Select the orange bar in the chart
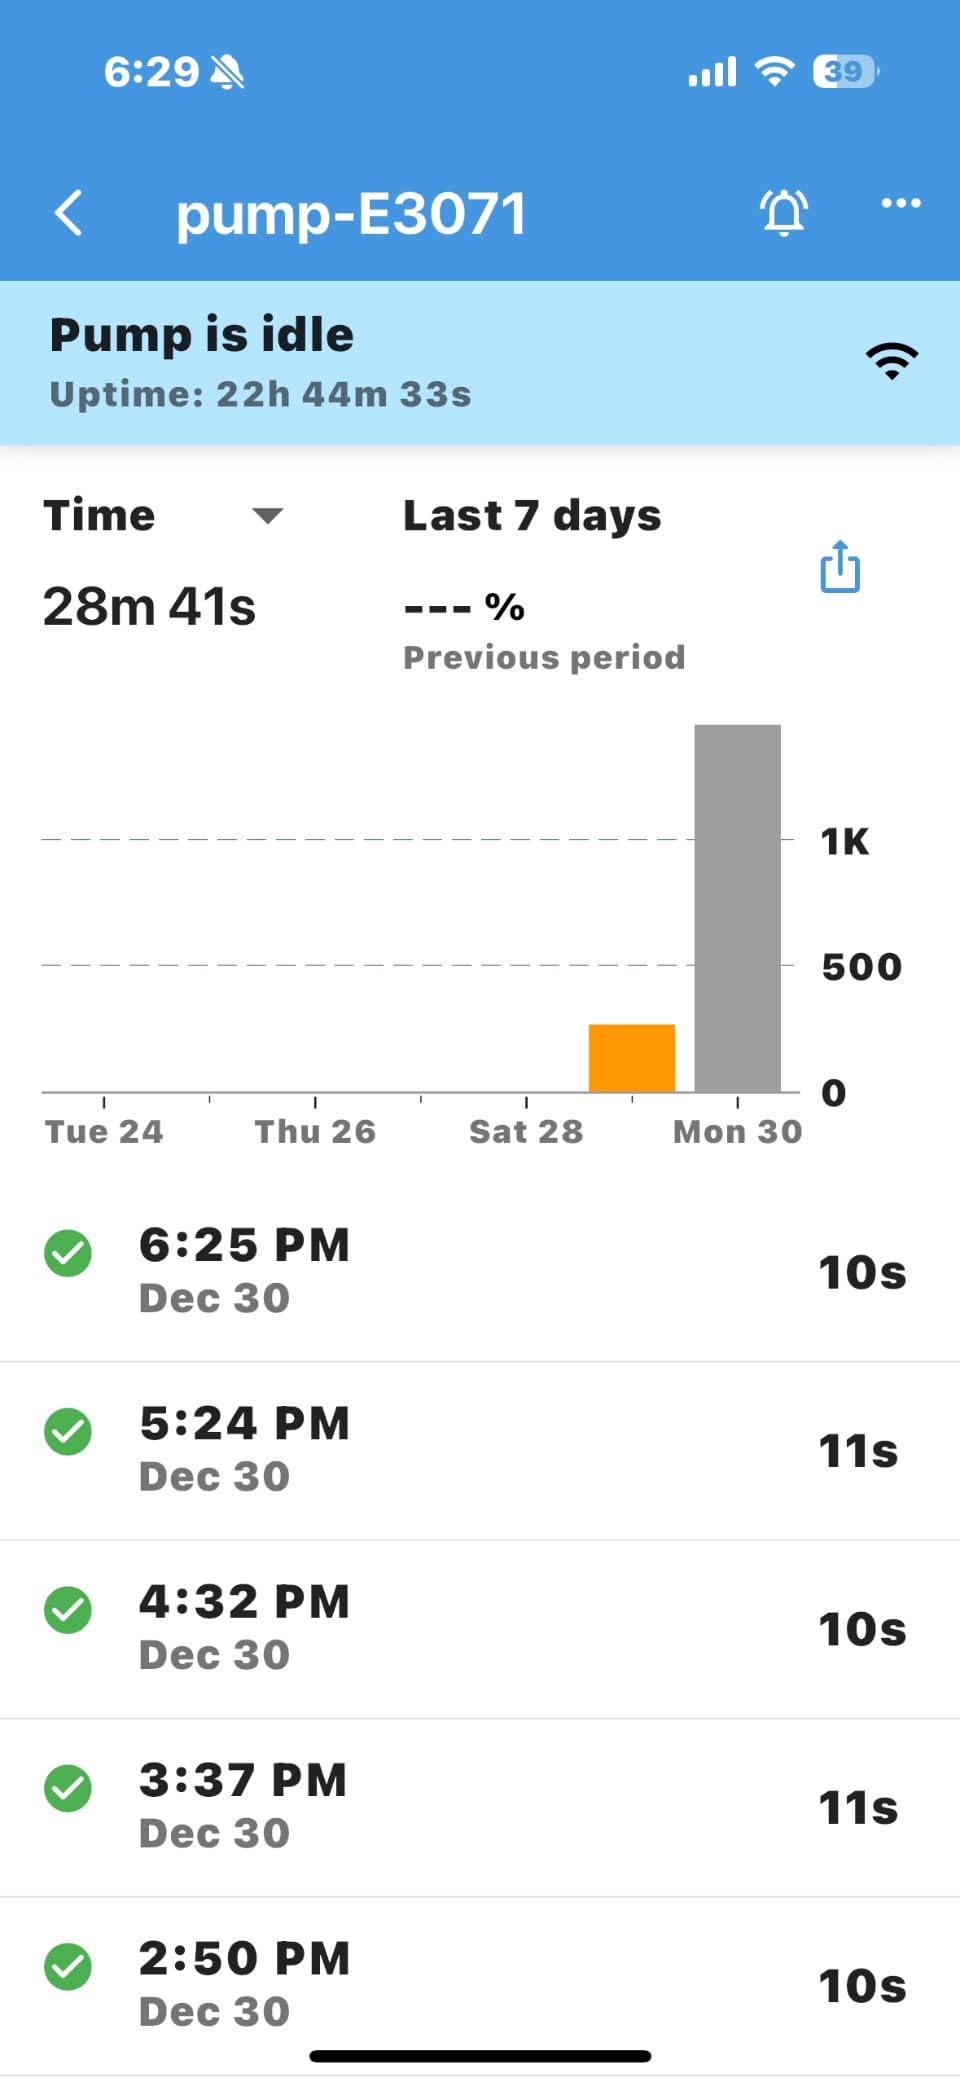The width and height of the screenshot is (960, 2082). [x=632, y=1057]
